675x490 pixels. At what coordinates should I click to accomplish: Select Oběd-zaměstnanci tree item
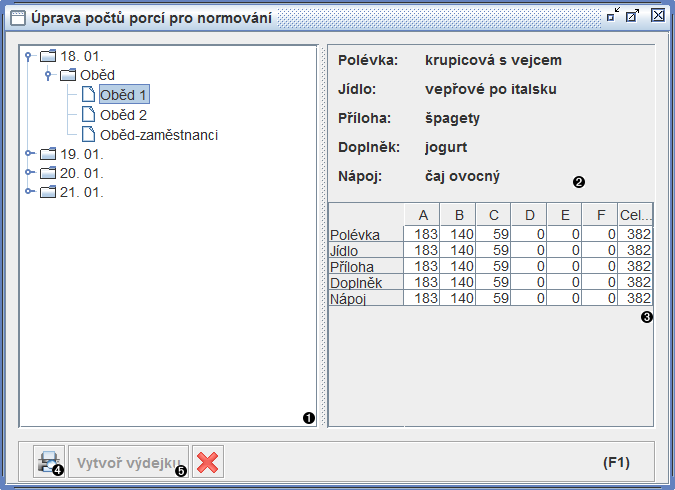click(158, 134)
